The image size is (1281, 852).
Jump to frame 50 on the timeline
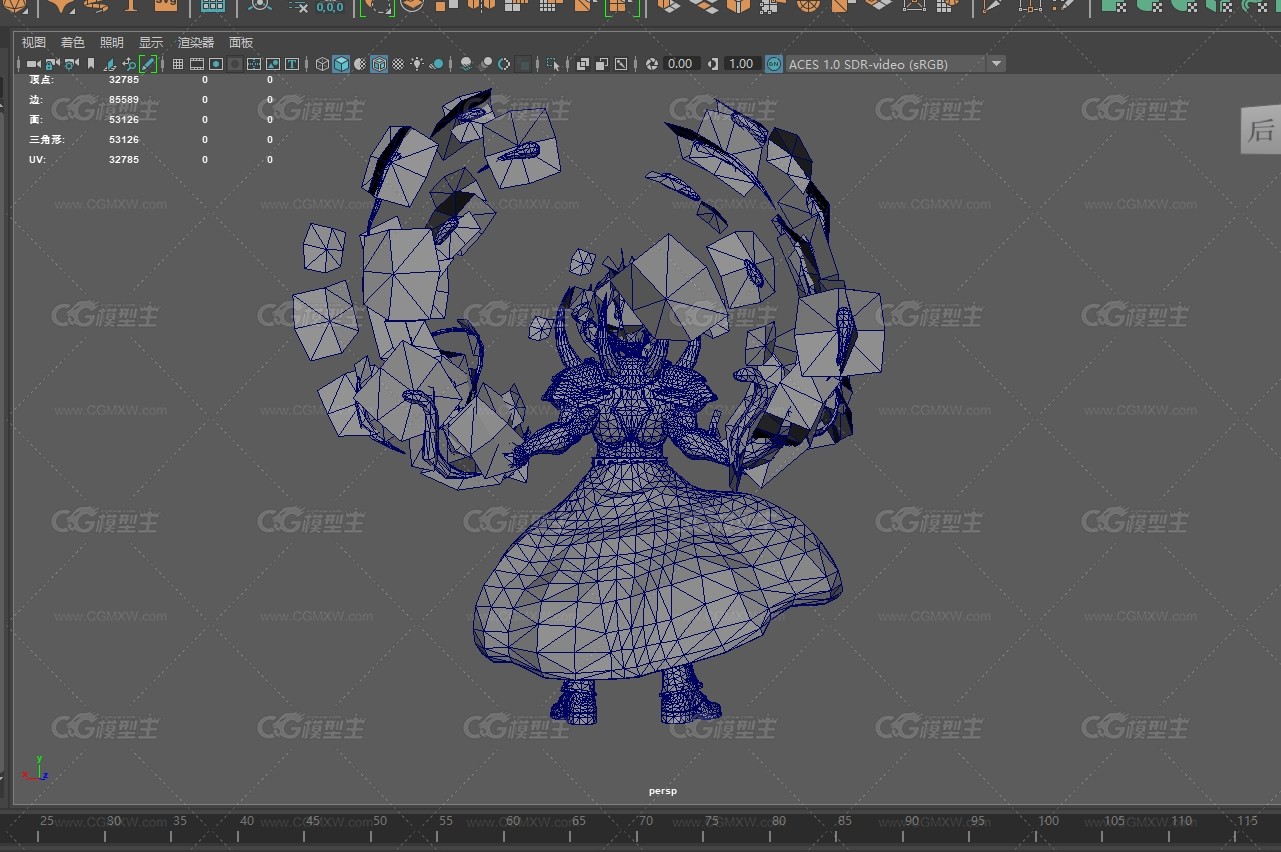[x=379, y=821]
